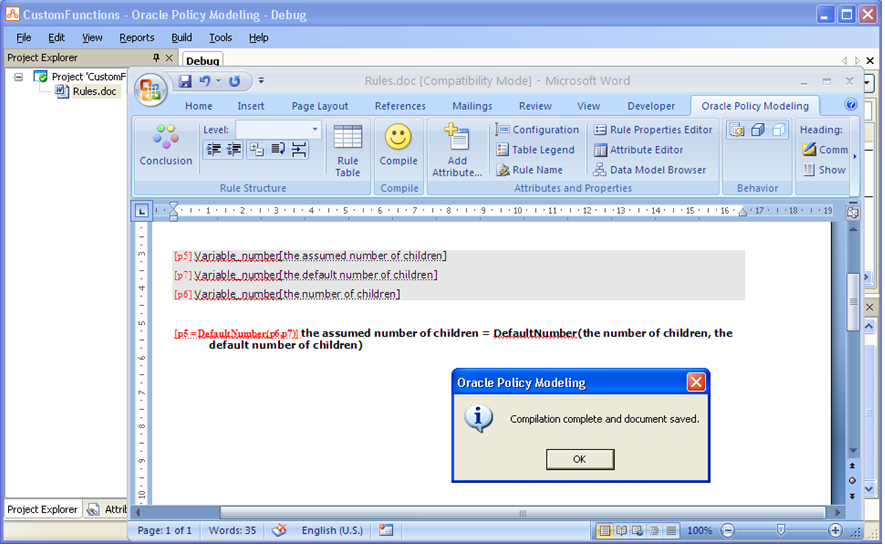Click the Save icon in Word toolbar
The image size is (885, 548).
coord(185,81)
